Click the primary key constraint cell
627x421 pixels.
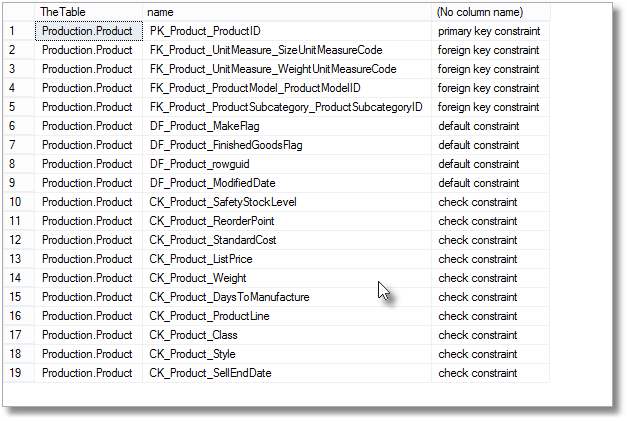point(489,31)
